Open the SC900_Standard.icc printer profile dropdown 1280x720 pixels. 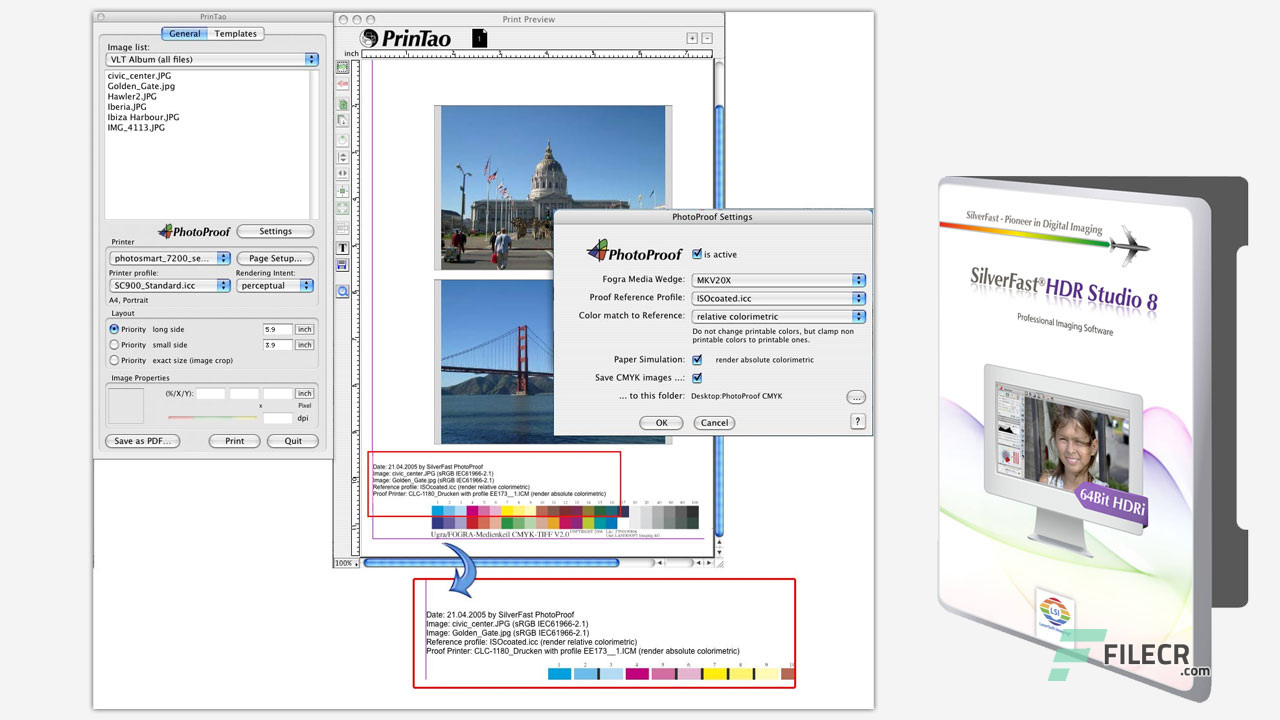170,286
